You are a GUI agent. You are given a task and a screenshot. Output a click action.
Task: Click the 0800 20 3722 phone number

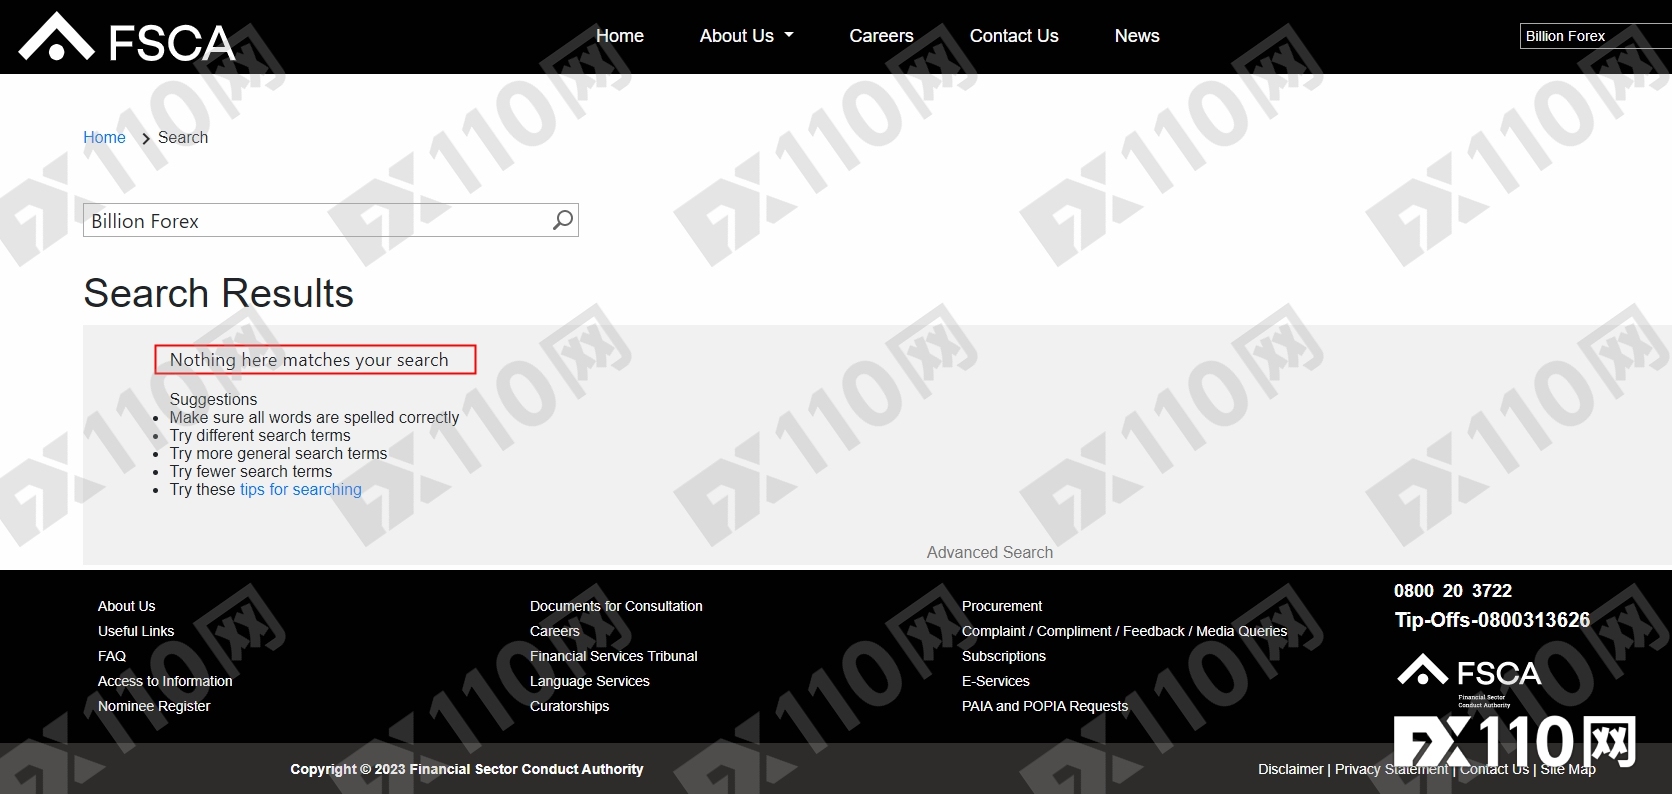click(x=1453, y=591)
